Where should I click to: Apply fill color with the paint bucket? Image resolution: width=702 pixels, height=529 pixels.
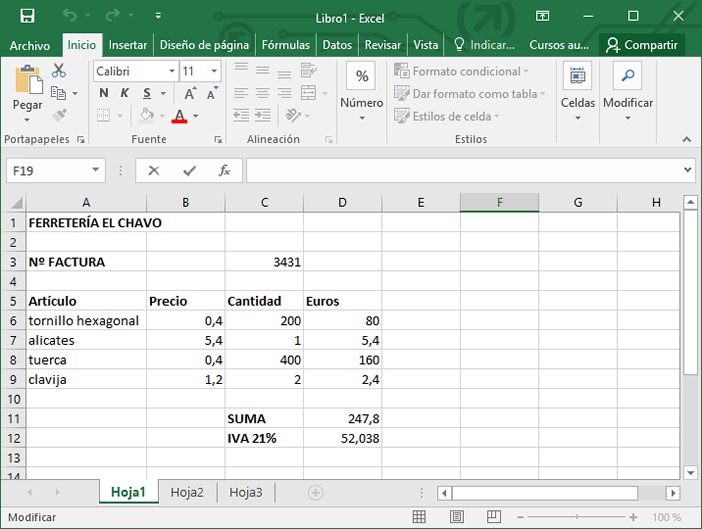[x=146, y=115]
